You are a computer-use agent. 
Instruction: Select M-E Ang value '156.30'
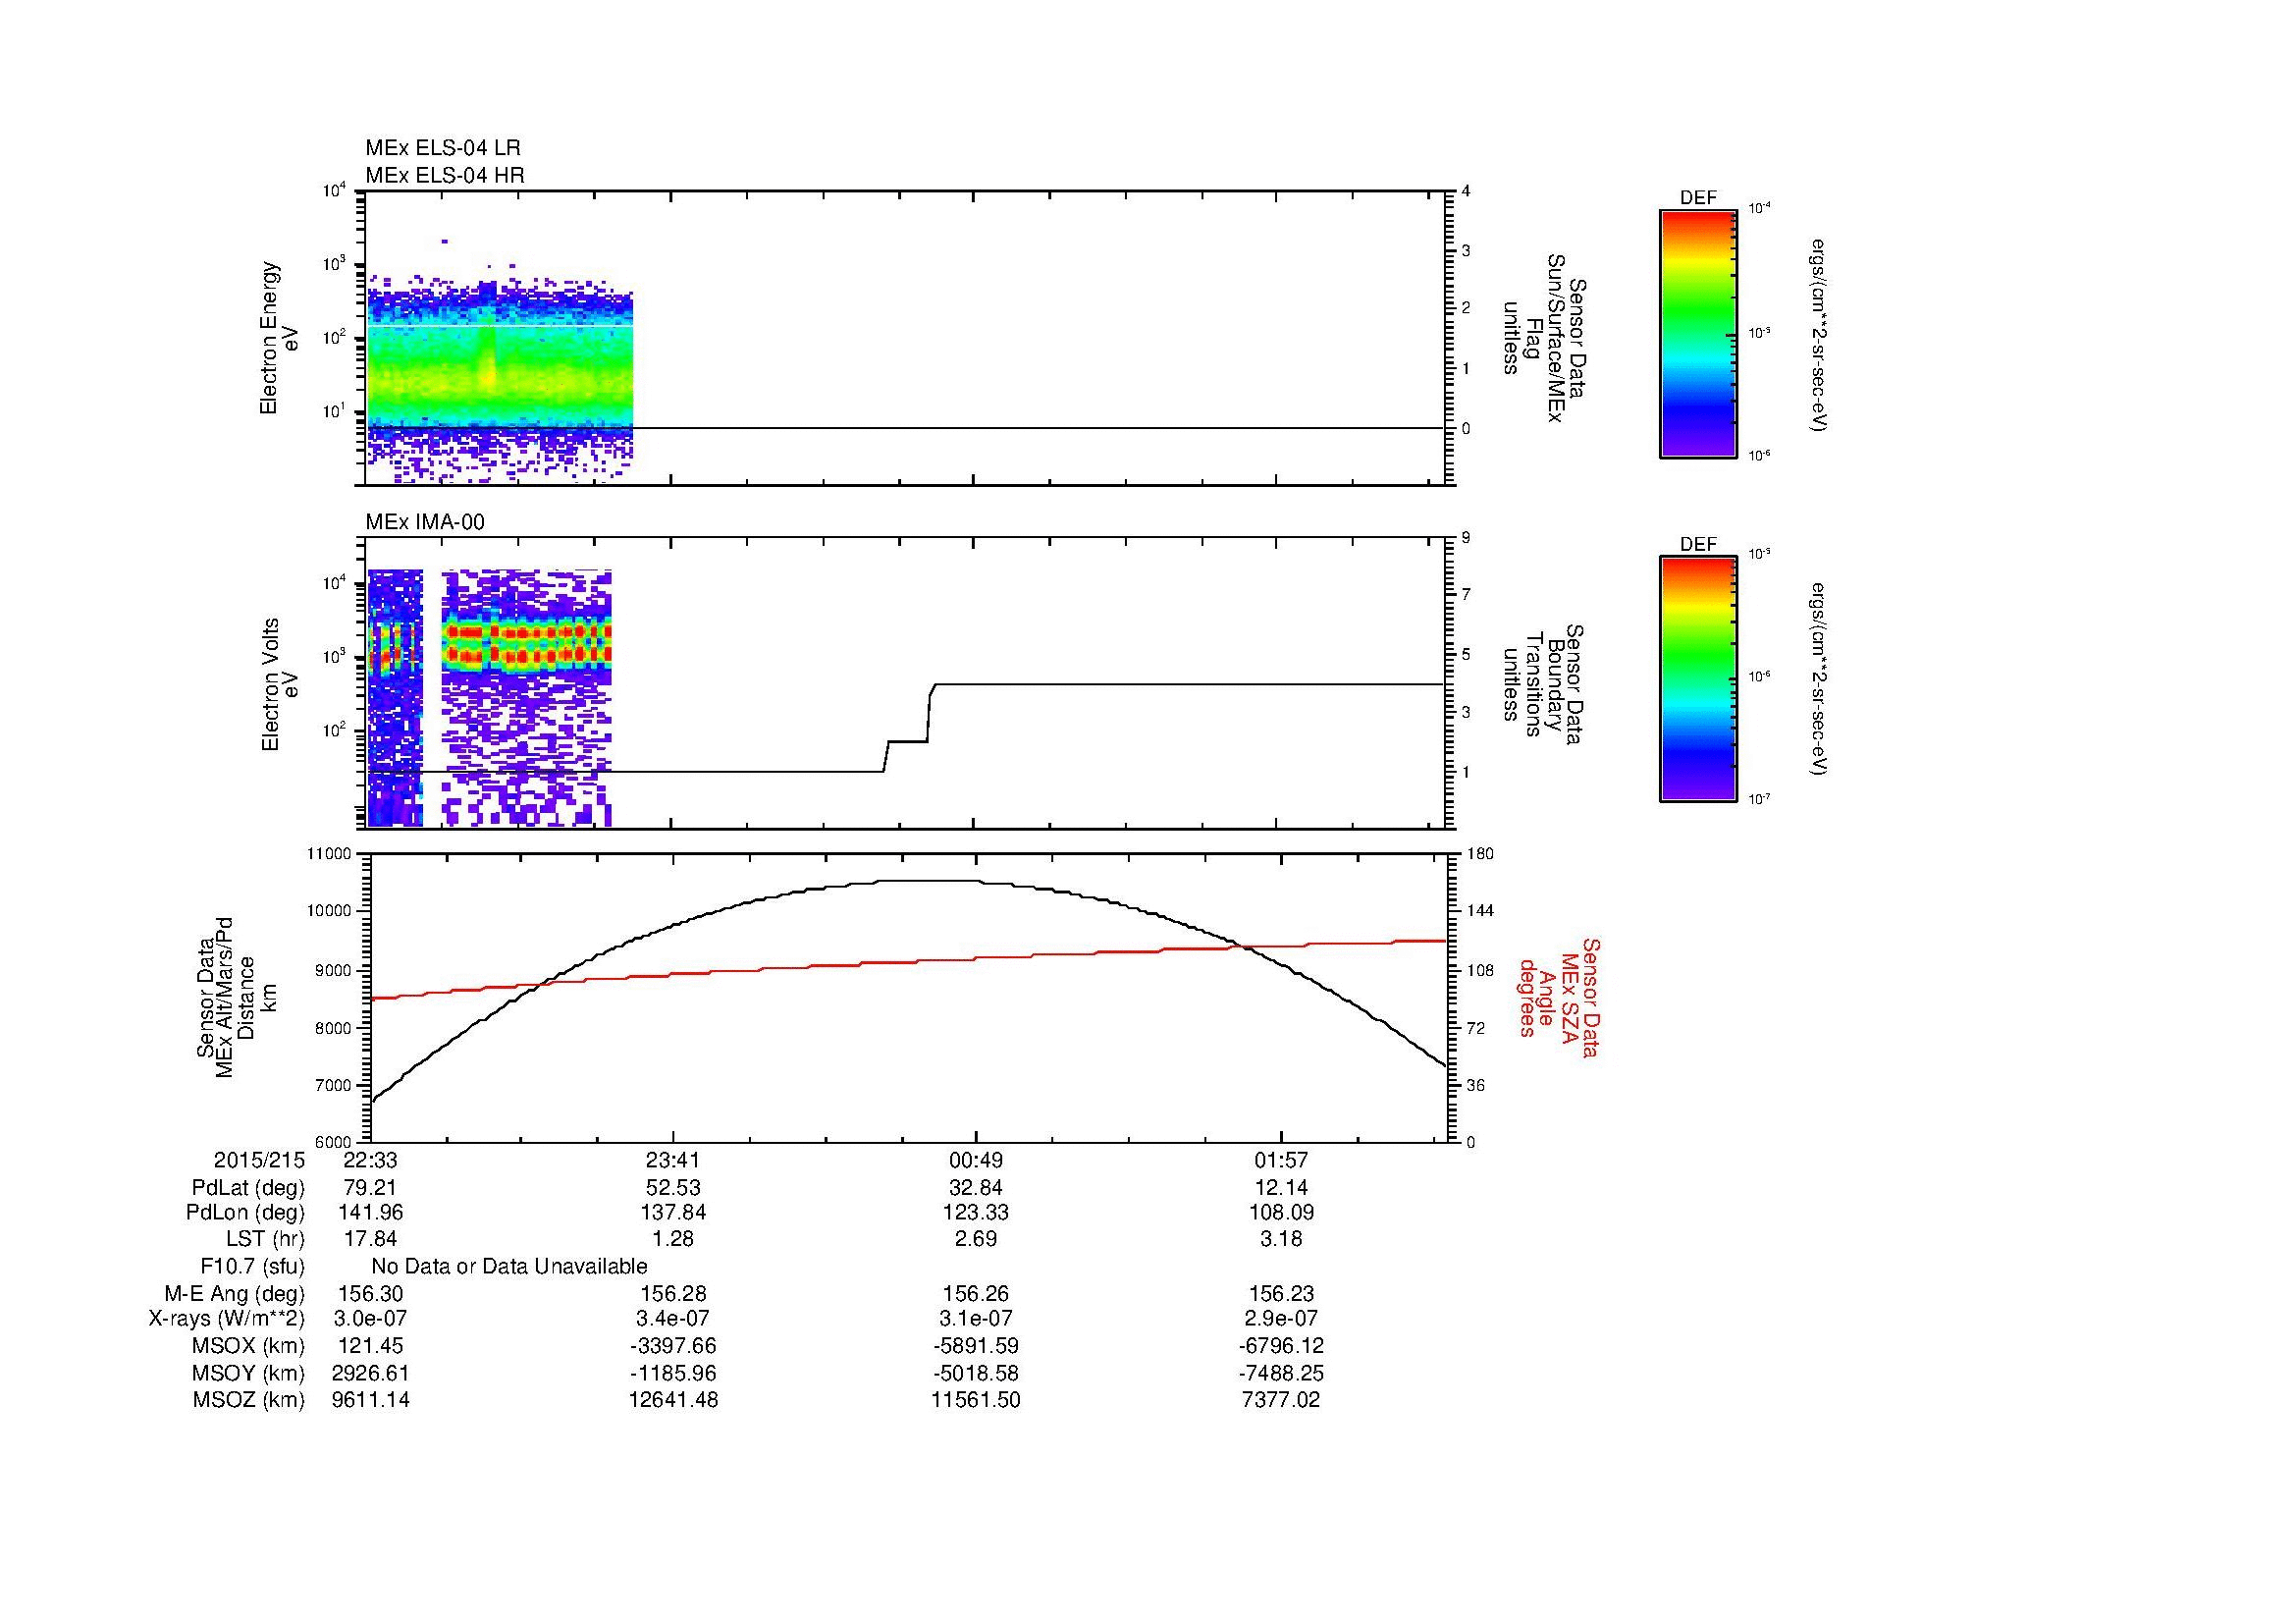click(x=371, y=1294)
